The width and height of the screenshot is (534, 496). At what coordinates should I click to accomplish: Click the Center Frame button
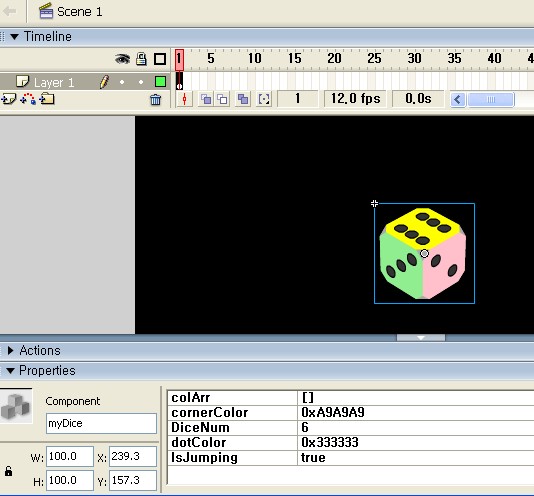point(185,99)
